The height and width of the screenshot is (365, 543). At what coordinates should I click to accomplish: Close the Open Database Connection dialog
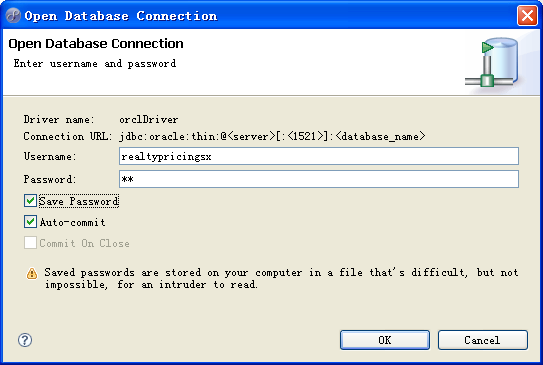point(527,16)
